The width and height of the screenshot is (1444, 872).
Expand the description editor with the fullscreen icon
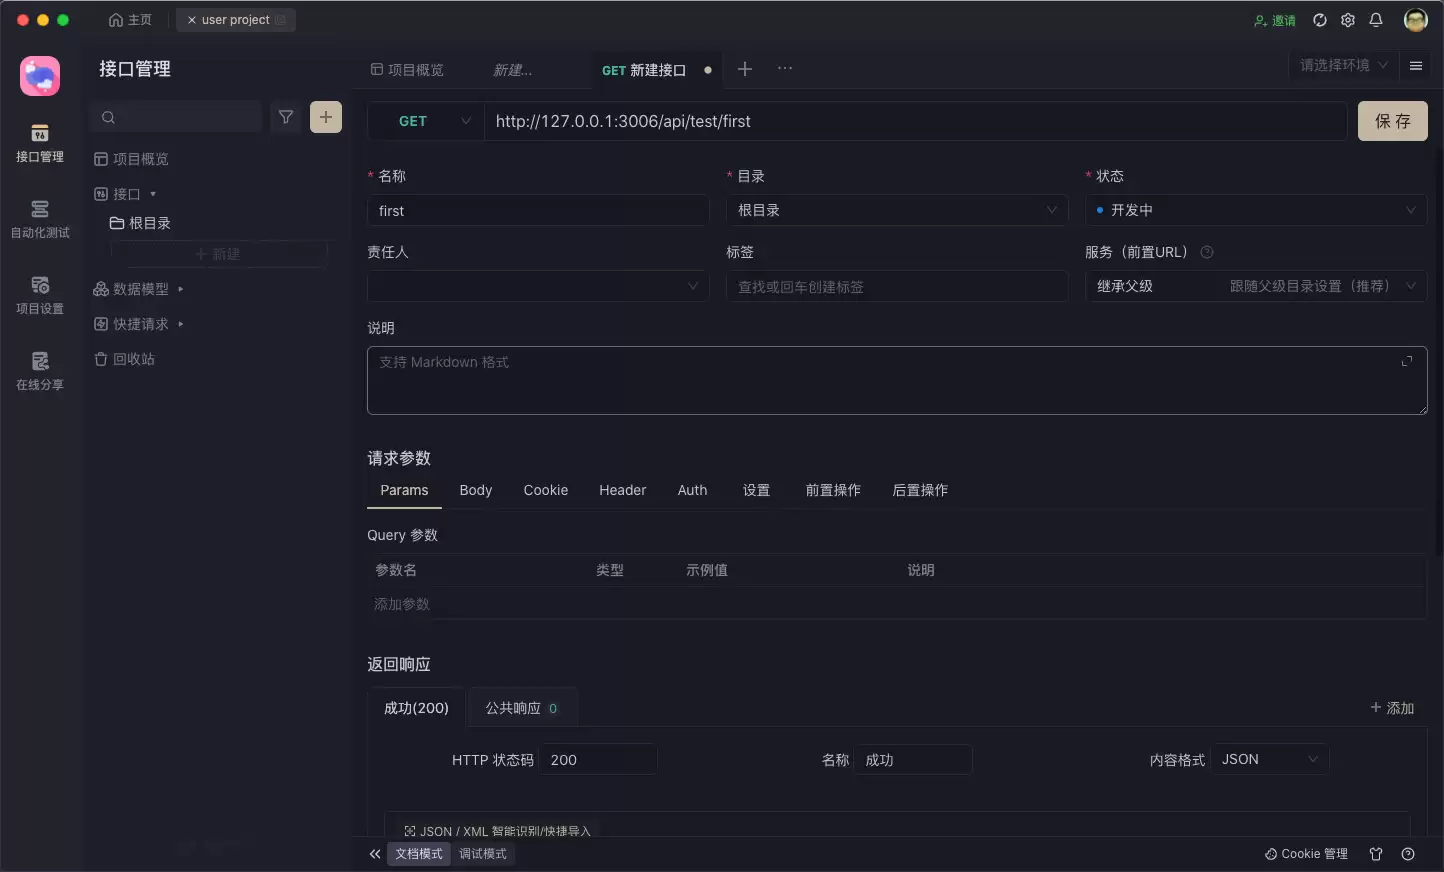pyautogui.click(x=1407, y=361)
